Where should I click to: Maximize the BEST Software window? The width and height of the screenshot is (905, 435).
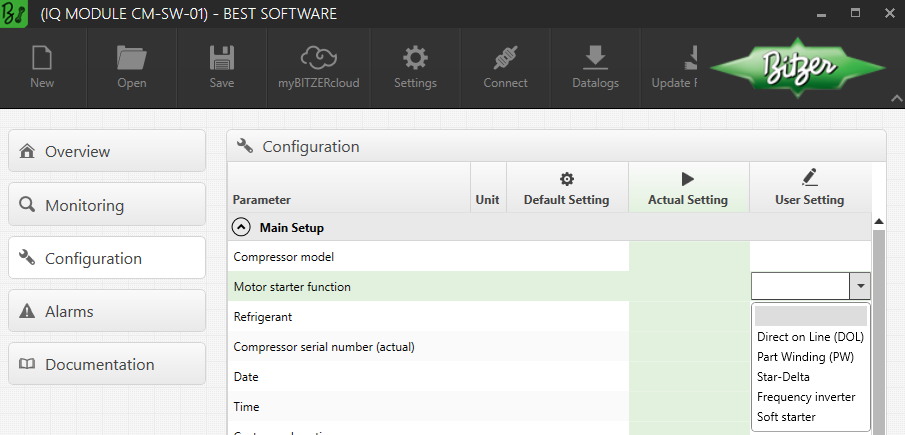click(x=855, y=13)
